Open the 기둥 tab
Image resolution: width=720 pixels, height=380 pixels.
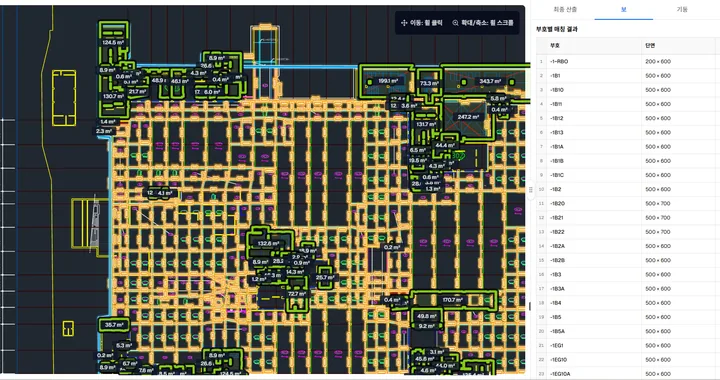(682, 9)
